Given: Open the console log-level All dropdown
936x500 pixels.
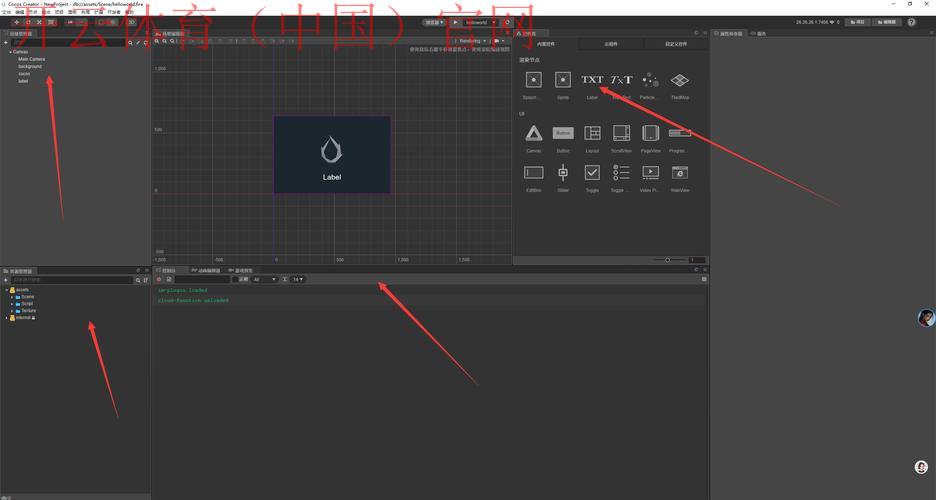Looking at the screenshot, I should point(264,279).
